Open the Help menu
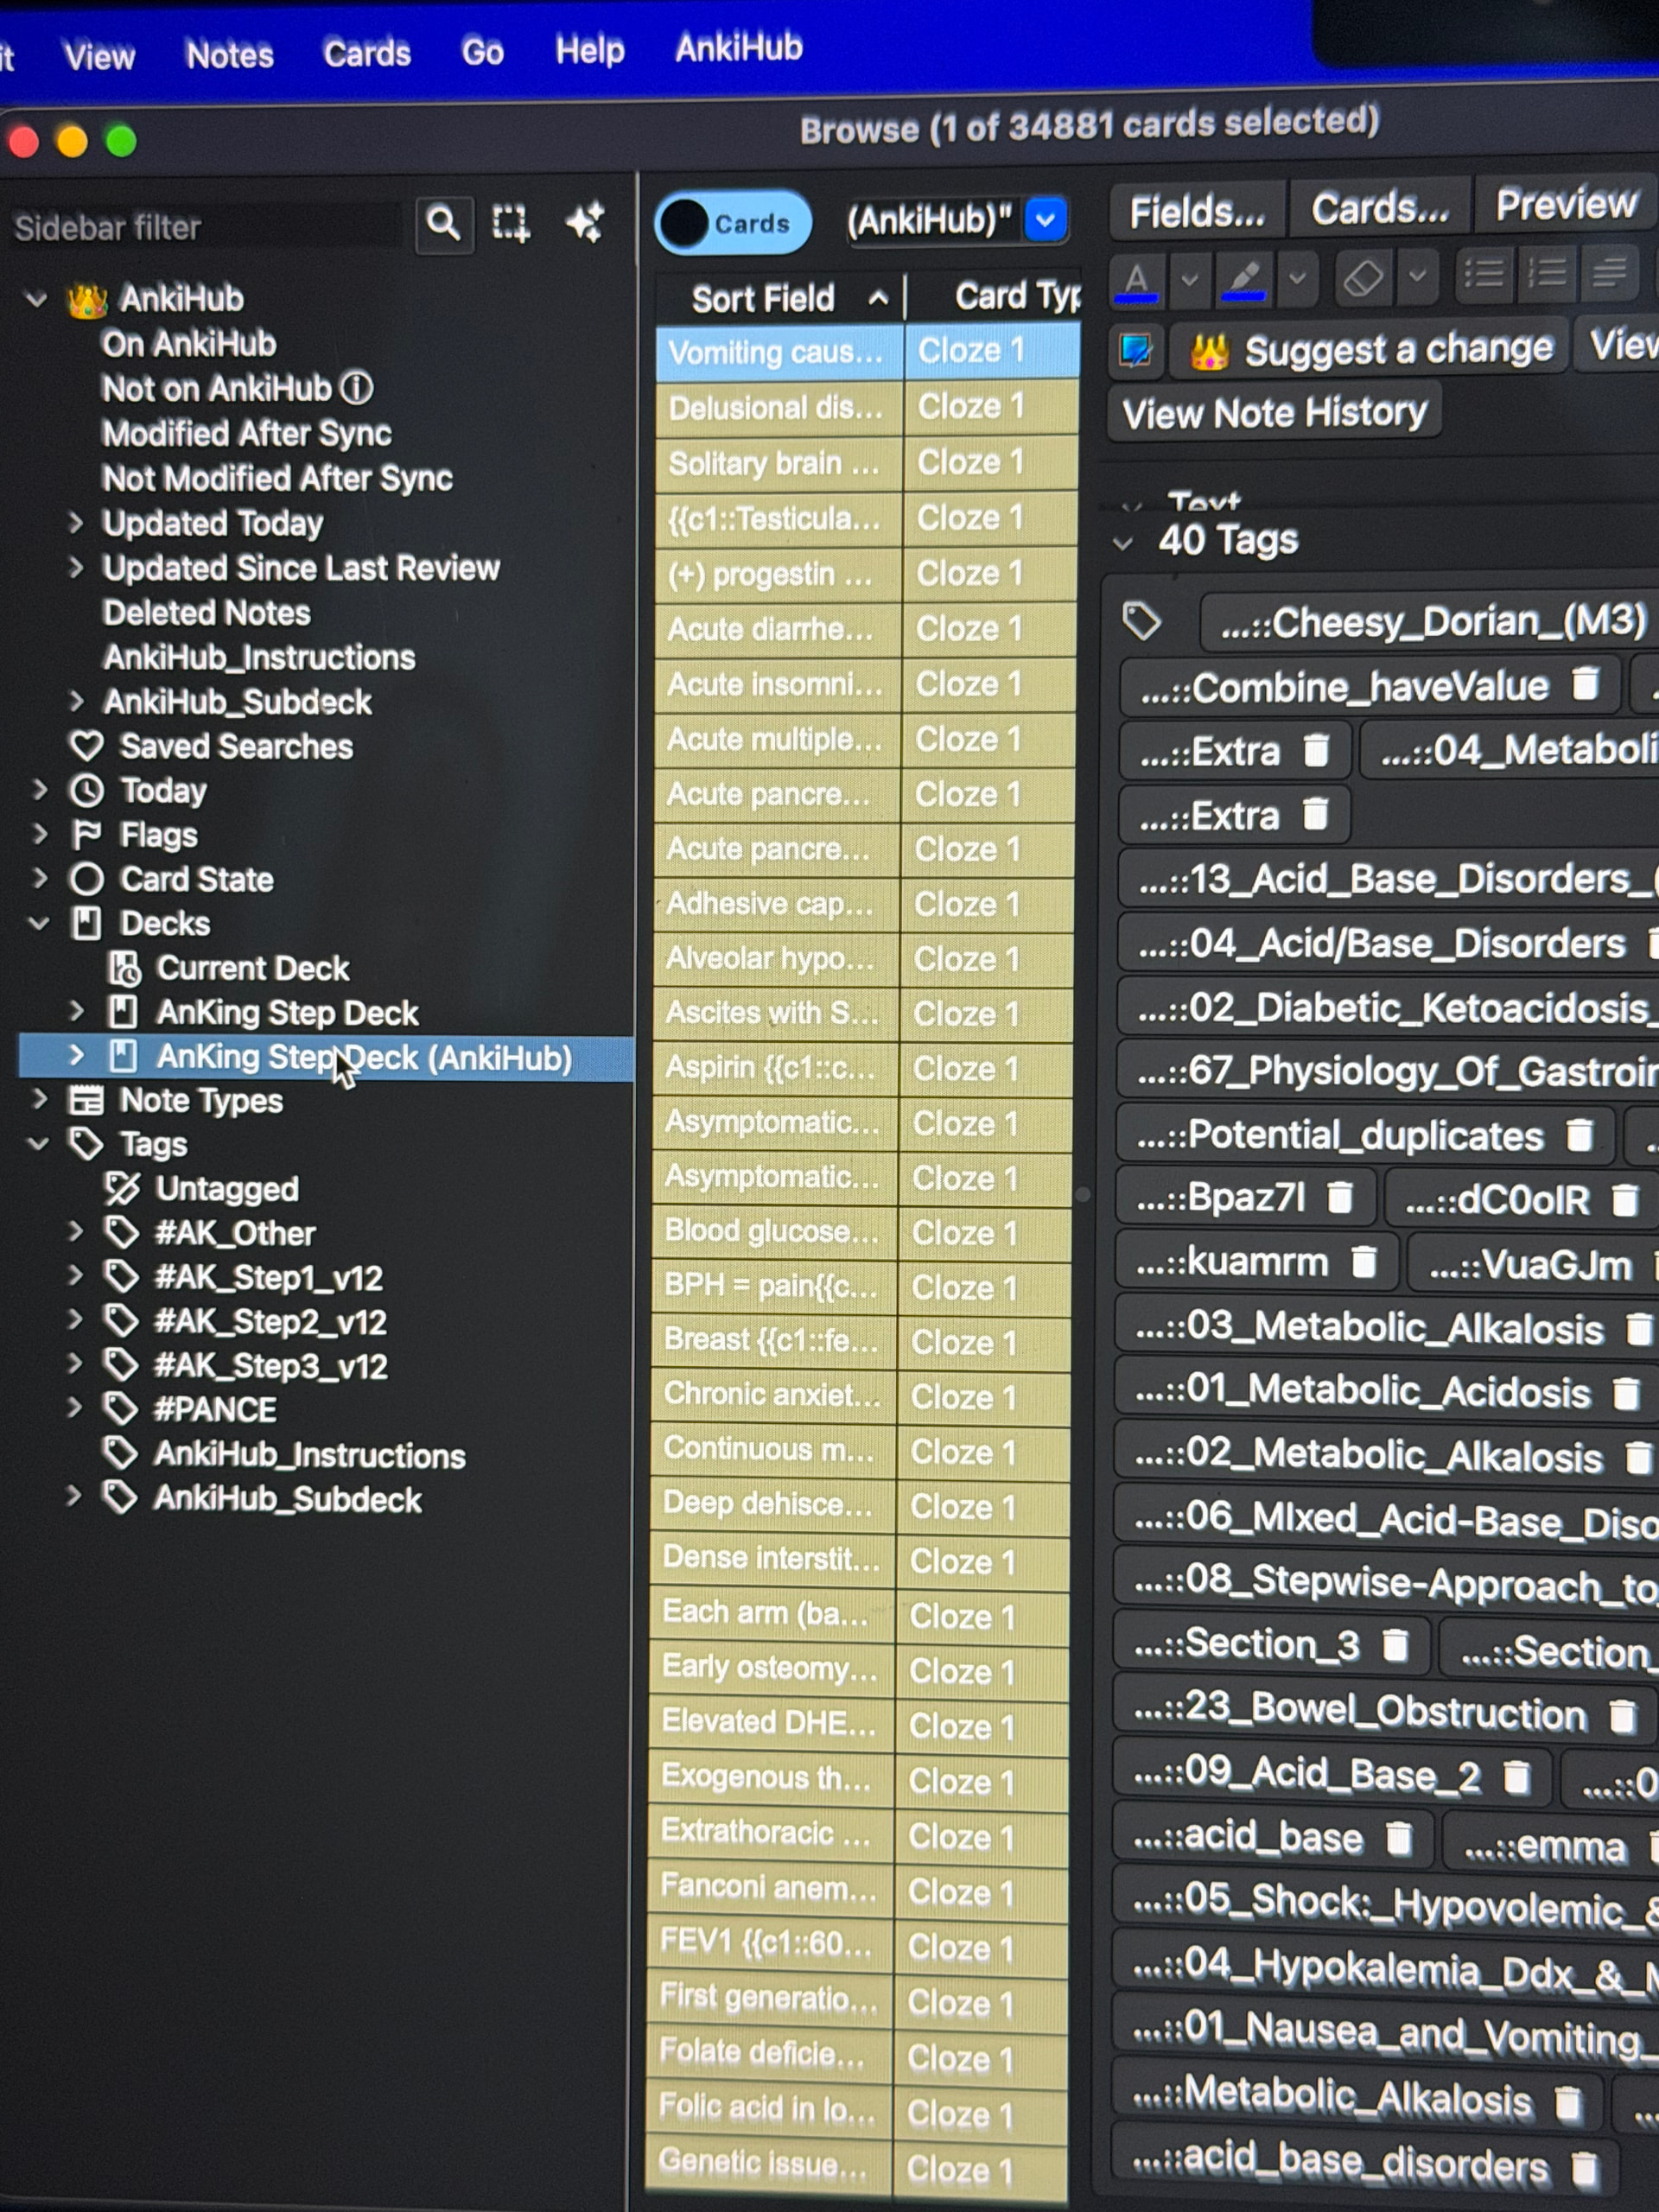Image resolution: width=1659 pixels, height=2212 pixels. tap(590, 49)
